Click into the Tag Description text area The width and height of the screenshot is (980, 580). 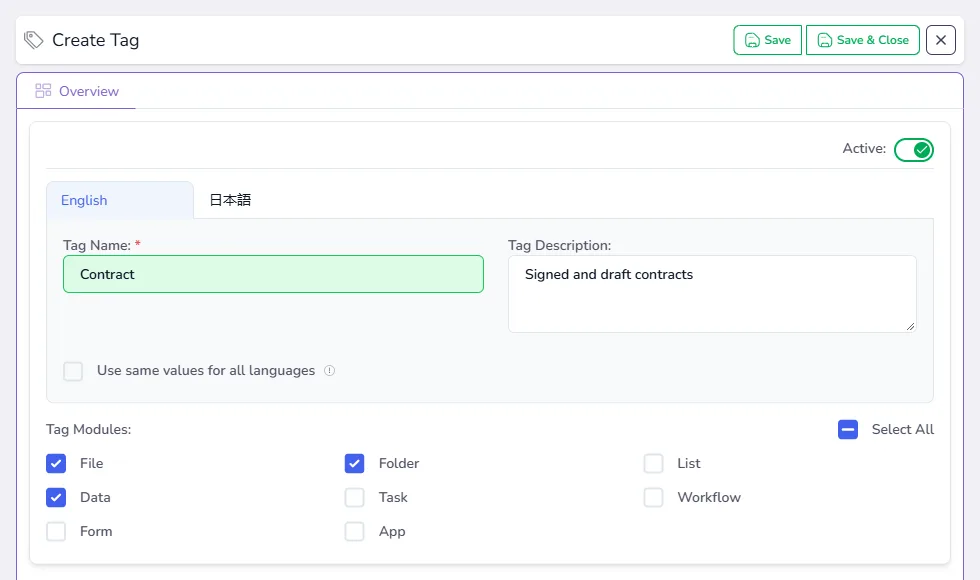click(x=712, y=294)
